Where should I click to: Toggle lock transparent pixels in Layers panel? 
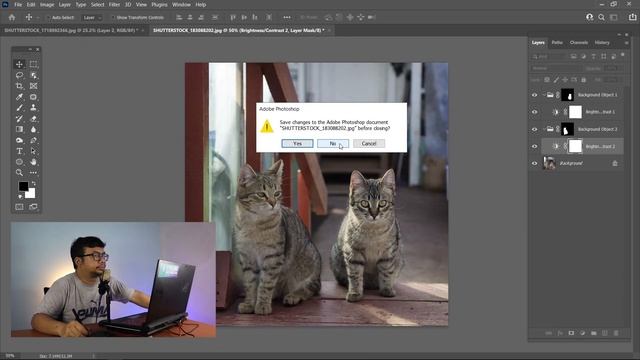point(547,80)
